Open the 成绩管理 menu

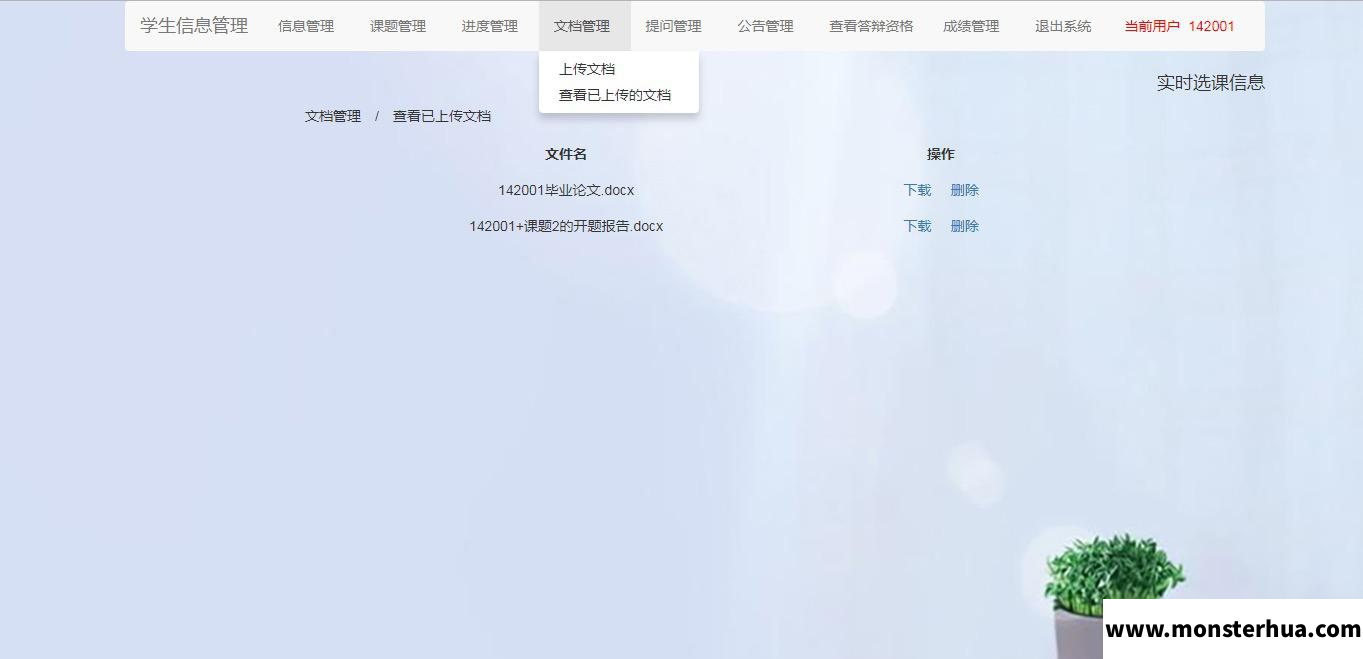point(971,26)
